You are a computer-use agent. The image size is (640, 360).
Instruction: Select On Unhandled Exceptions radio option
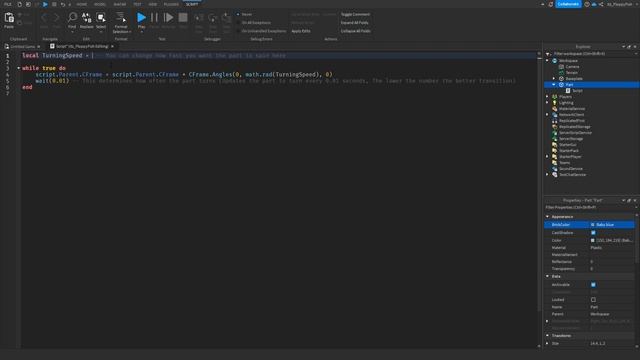click(238, 31)
